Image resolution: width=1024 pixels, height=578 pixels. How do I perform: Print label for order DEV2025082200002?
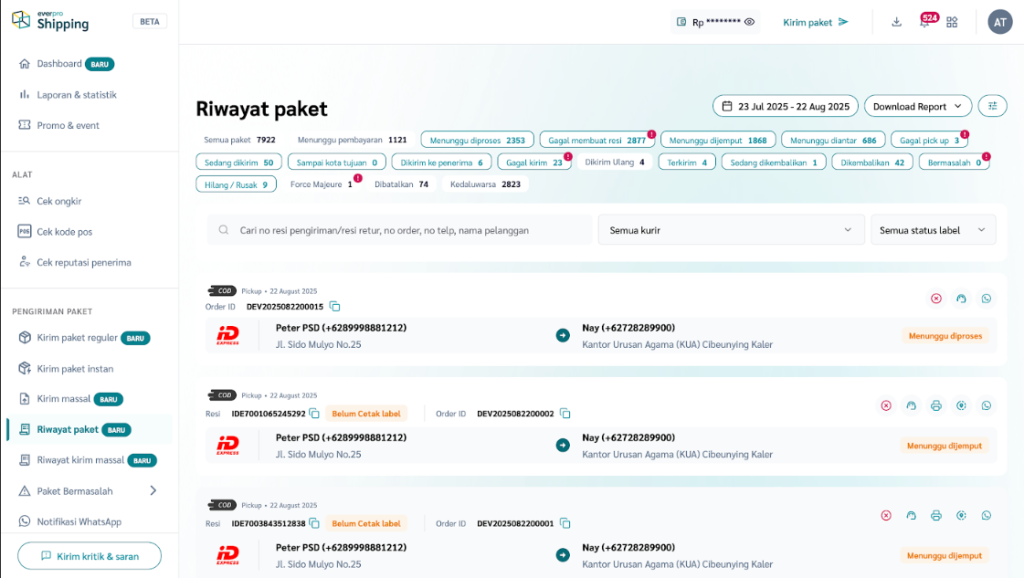click(x=936, y=405)
